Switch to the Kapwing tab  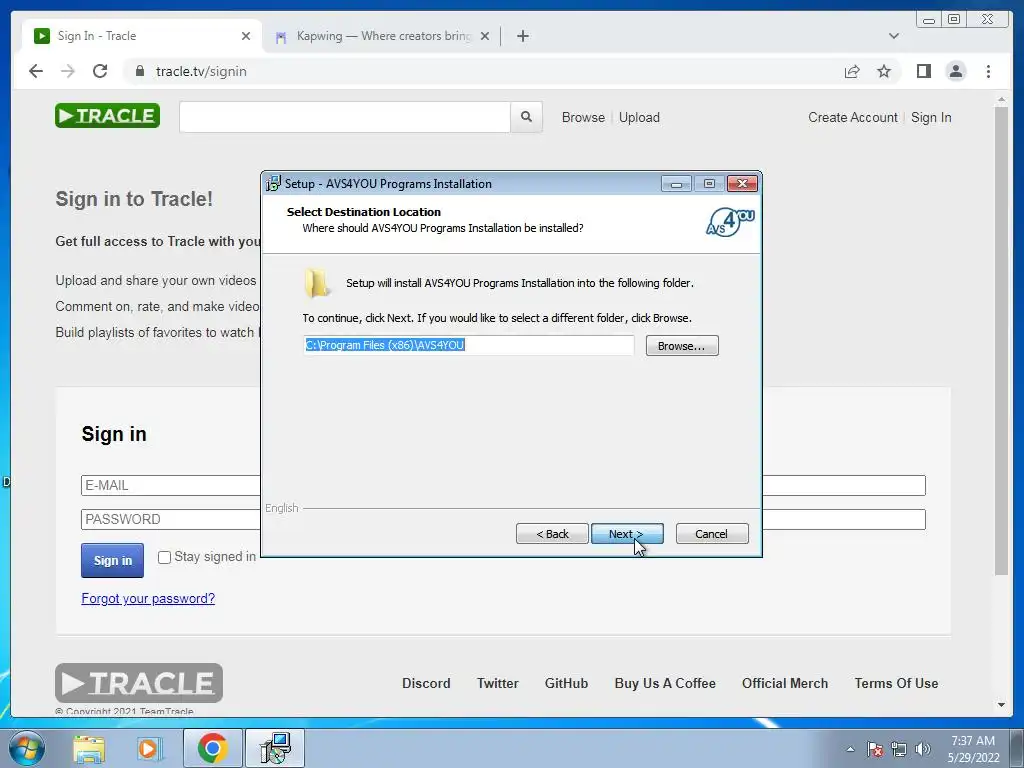click(x=382, y=36)
